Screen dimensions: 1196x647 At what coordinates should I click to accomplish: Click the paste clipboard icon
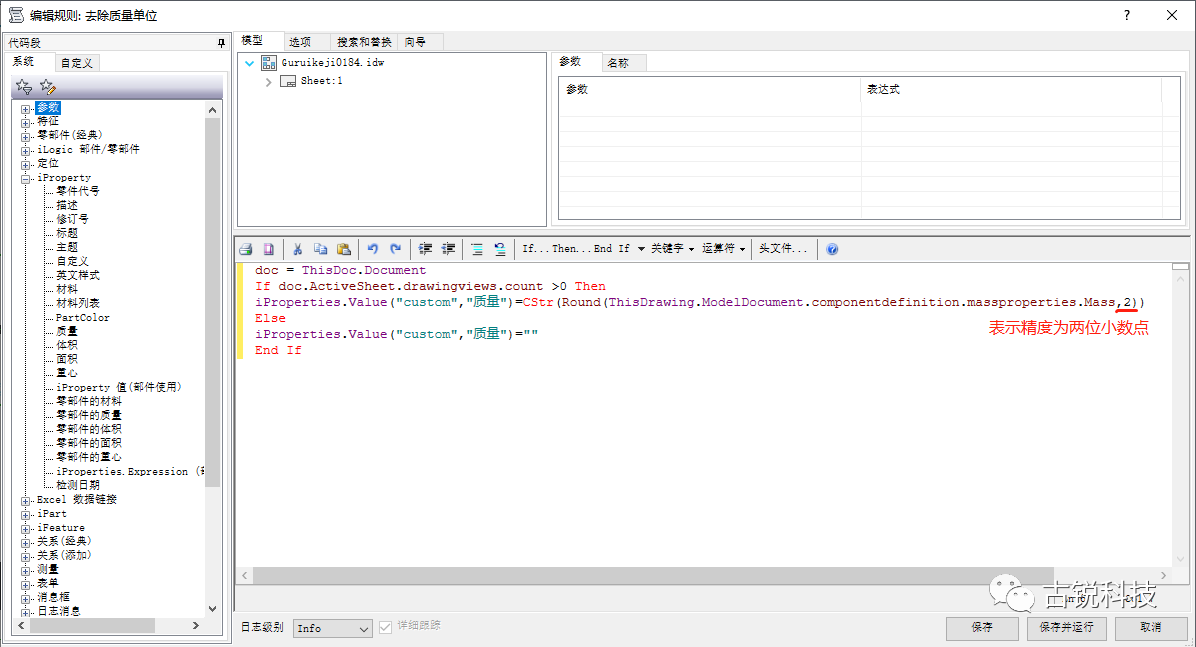pyautogui.click(x=344, y=249)
